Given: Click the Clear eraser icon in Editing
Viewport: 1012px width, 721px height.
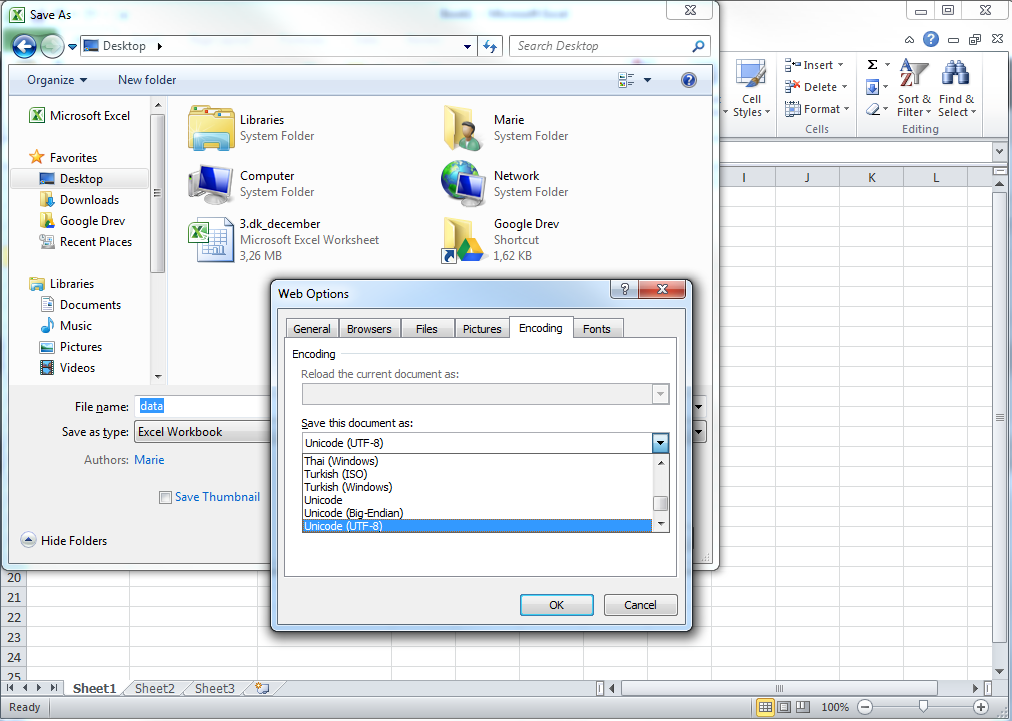Looking at the screenshot, I should pyautogui.click(x=873, y=109).
